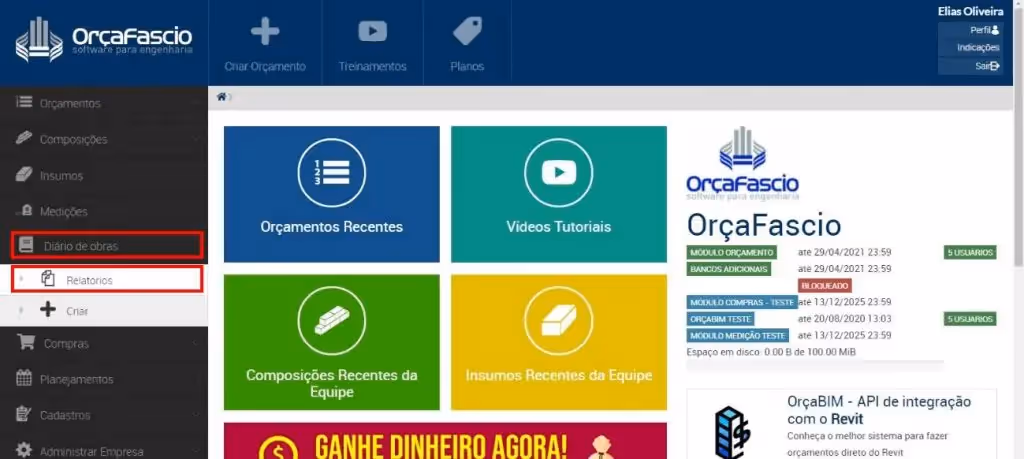Click the home breadcrumb icon
Viewport: 1024px width, 459px height.
[x=221, y=97]
